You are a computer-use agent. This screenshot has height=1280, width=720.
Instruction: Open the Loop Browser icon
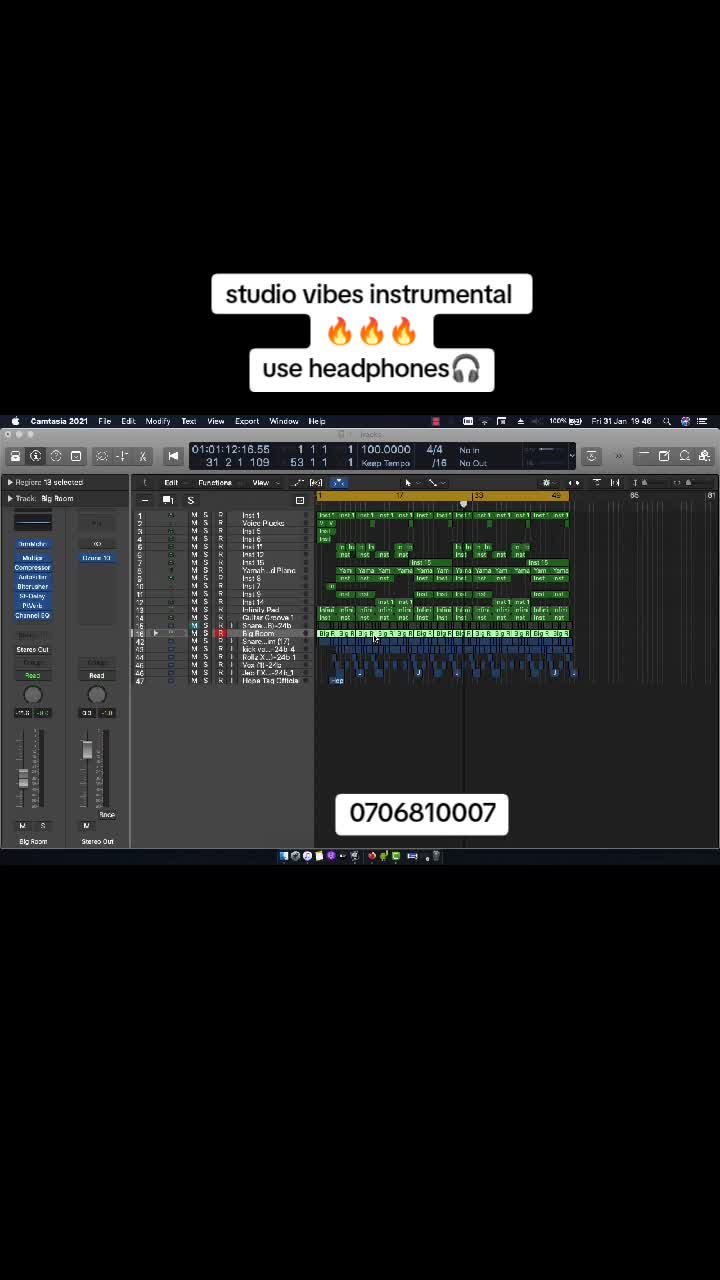[685, 456]
